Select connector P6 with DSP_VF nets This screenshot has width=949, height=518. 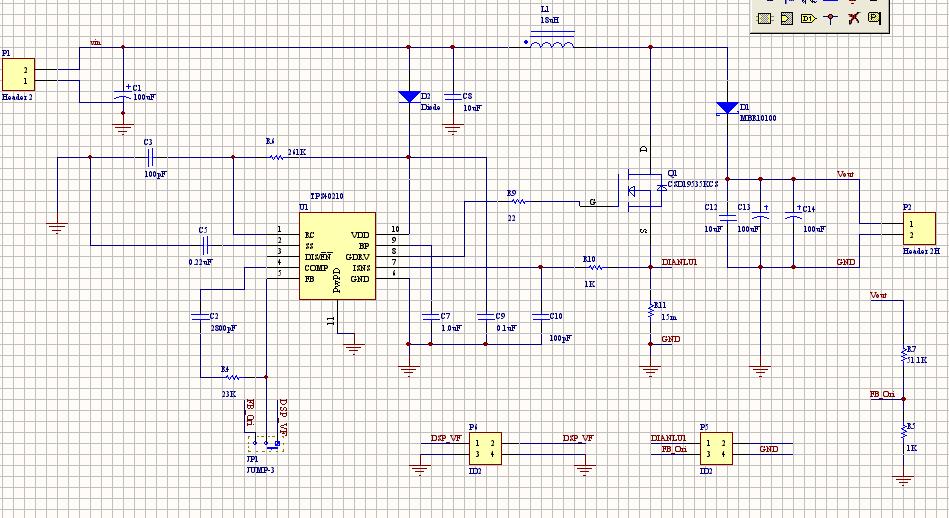[x=485, y=448]
